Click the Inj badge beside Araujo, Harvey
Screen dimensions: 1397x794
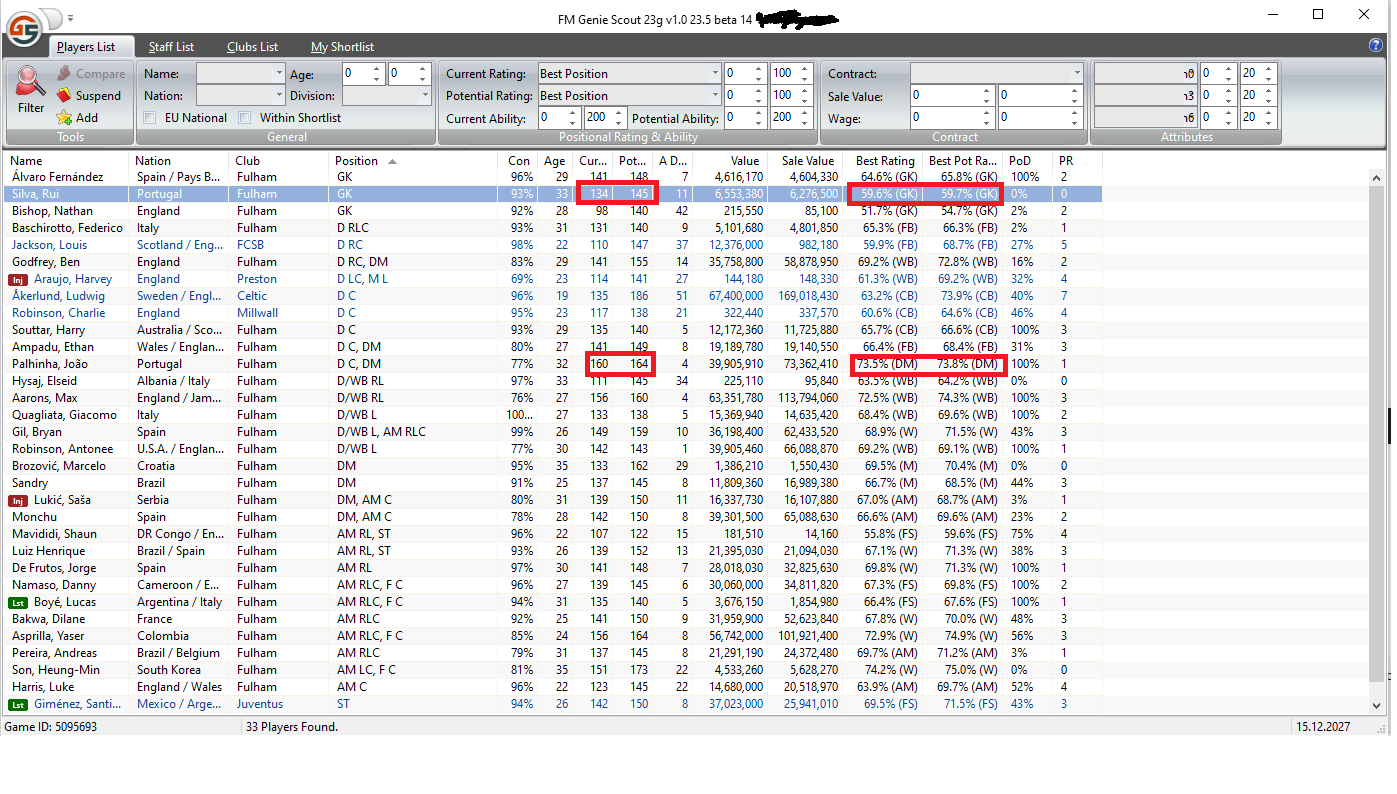(x=18, y=279)
